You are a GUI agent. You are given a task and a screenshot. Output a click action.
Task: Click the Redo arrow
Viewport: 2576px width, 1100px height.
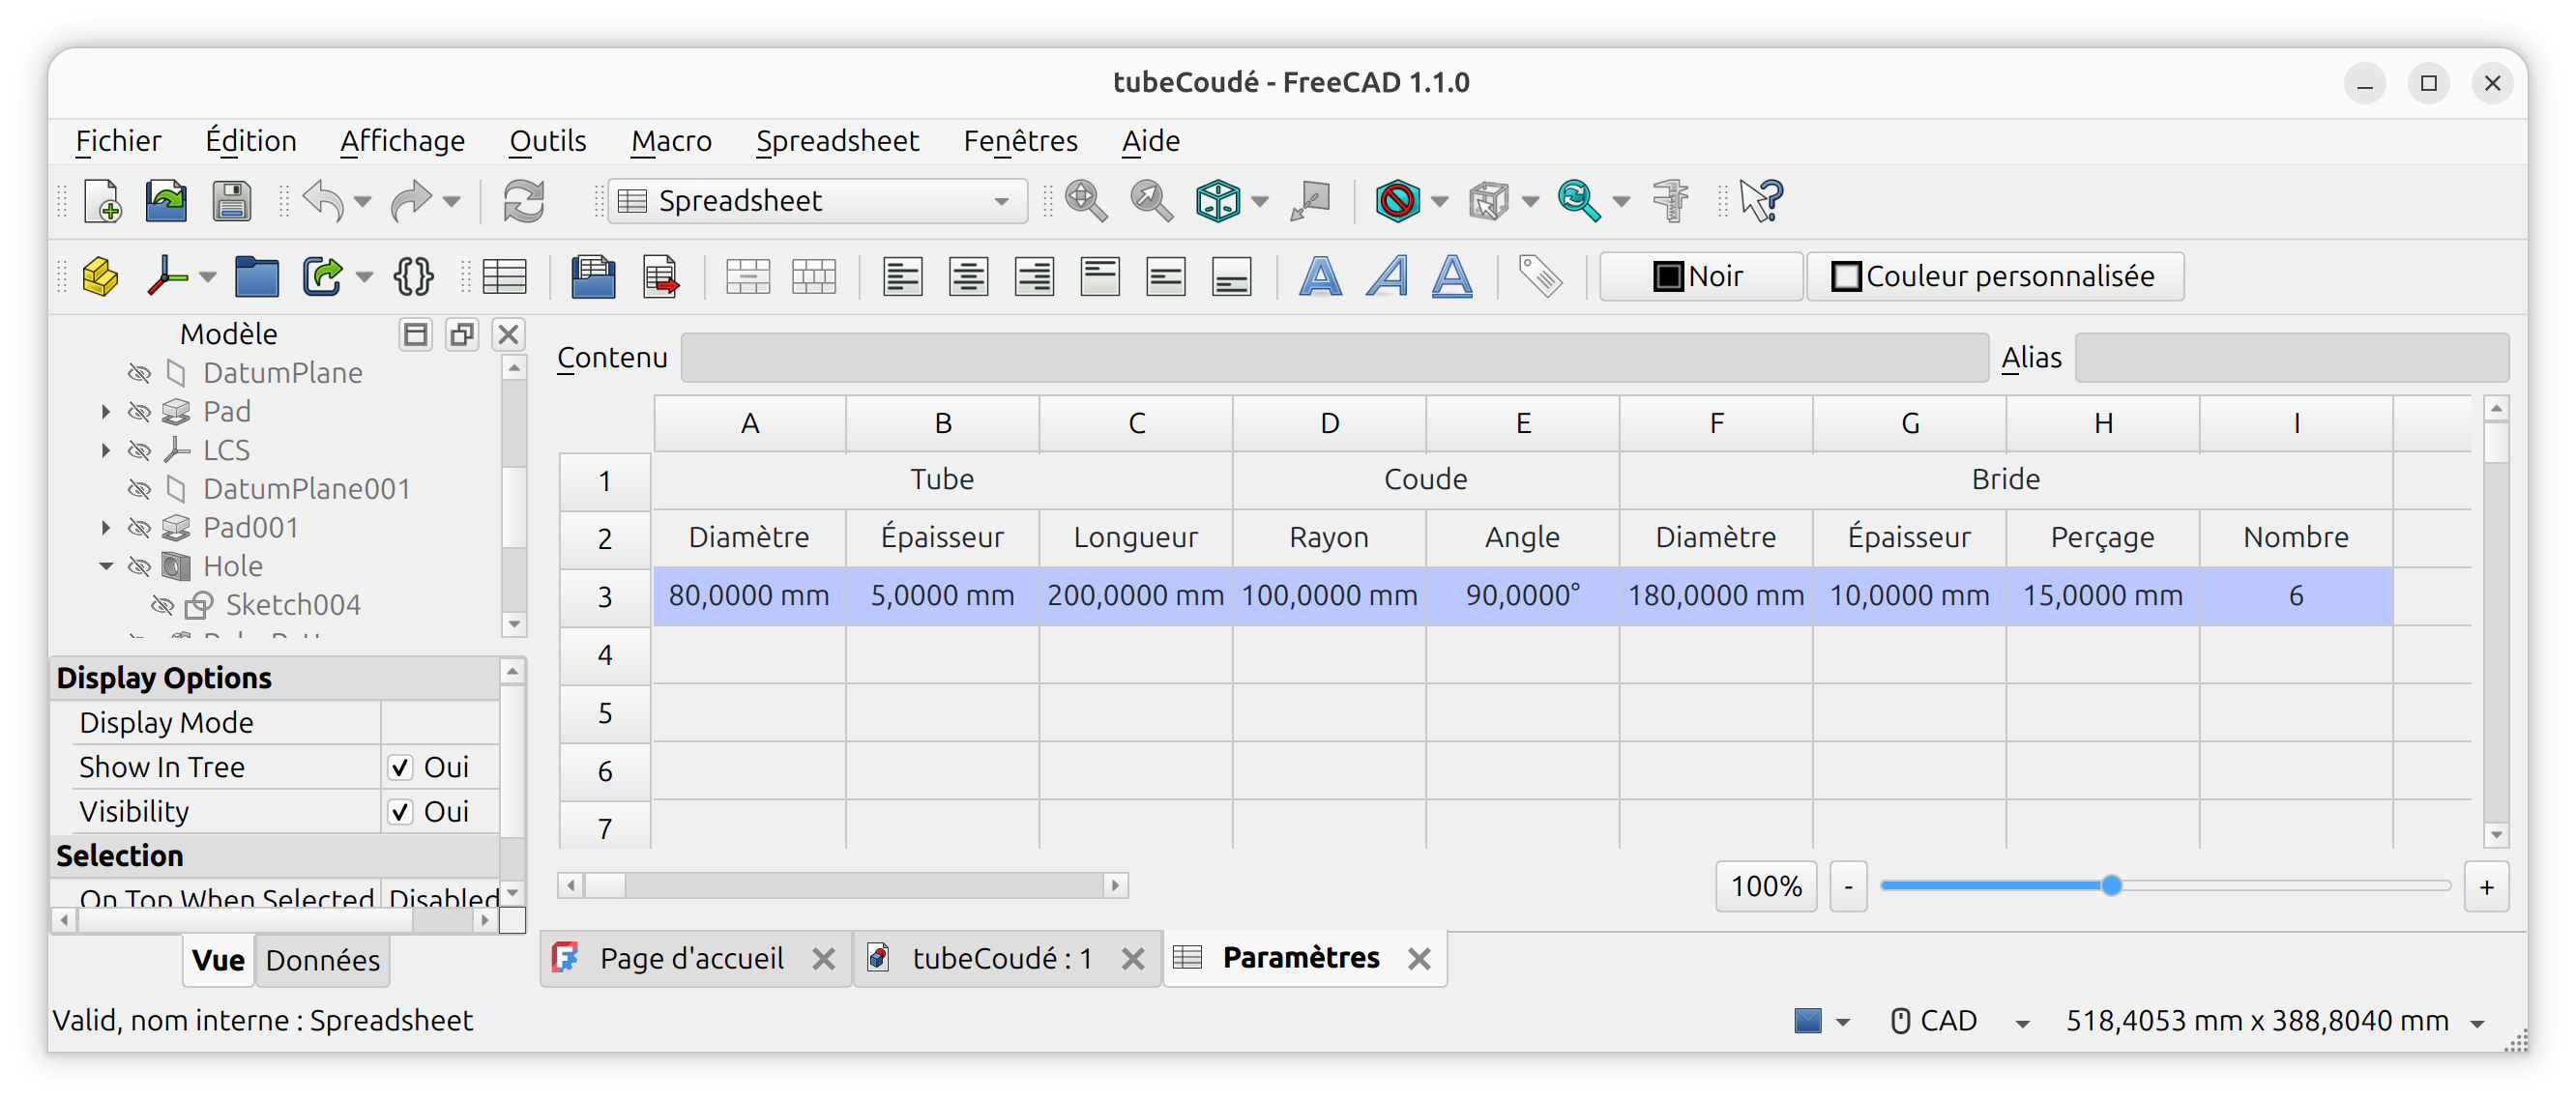(x=410, y=201)
